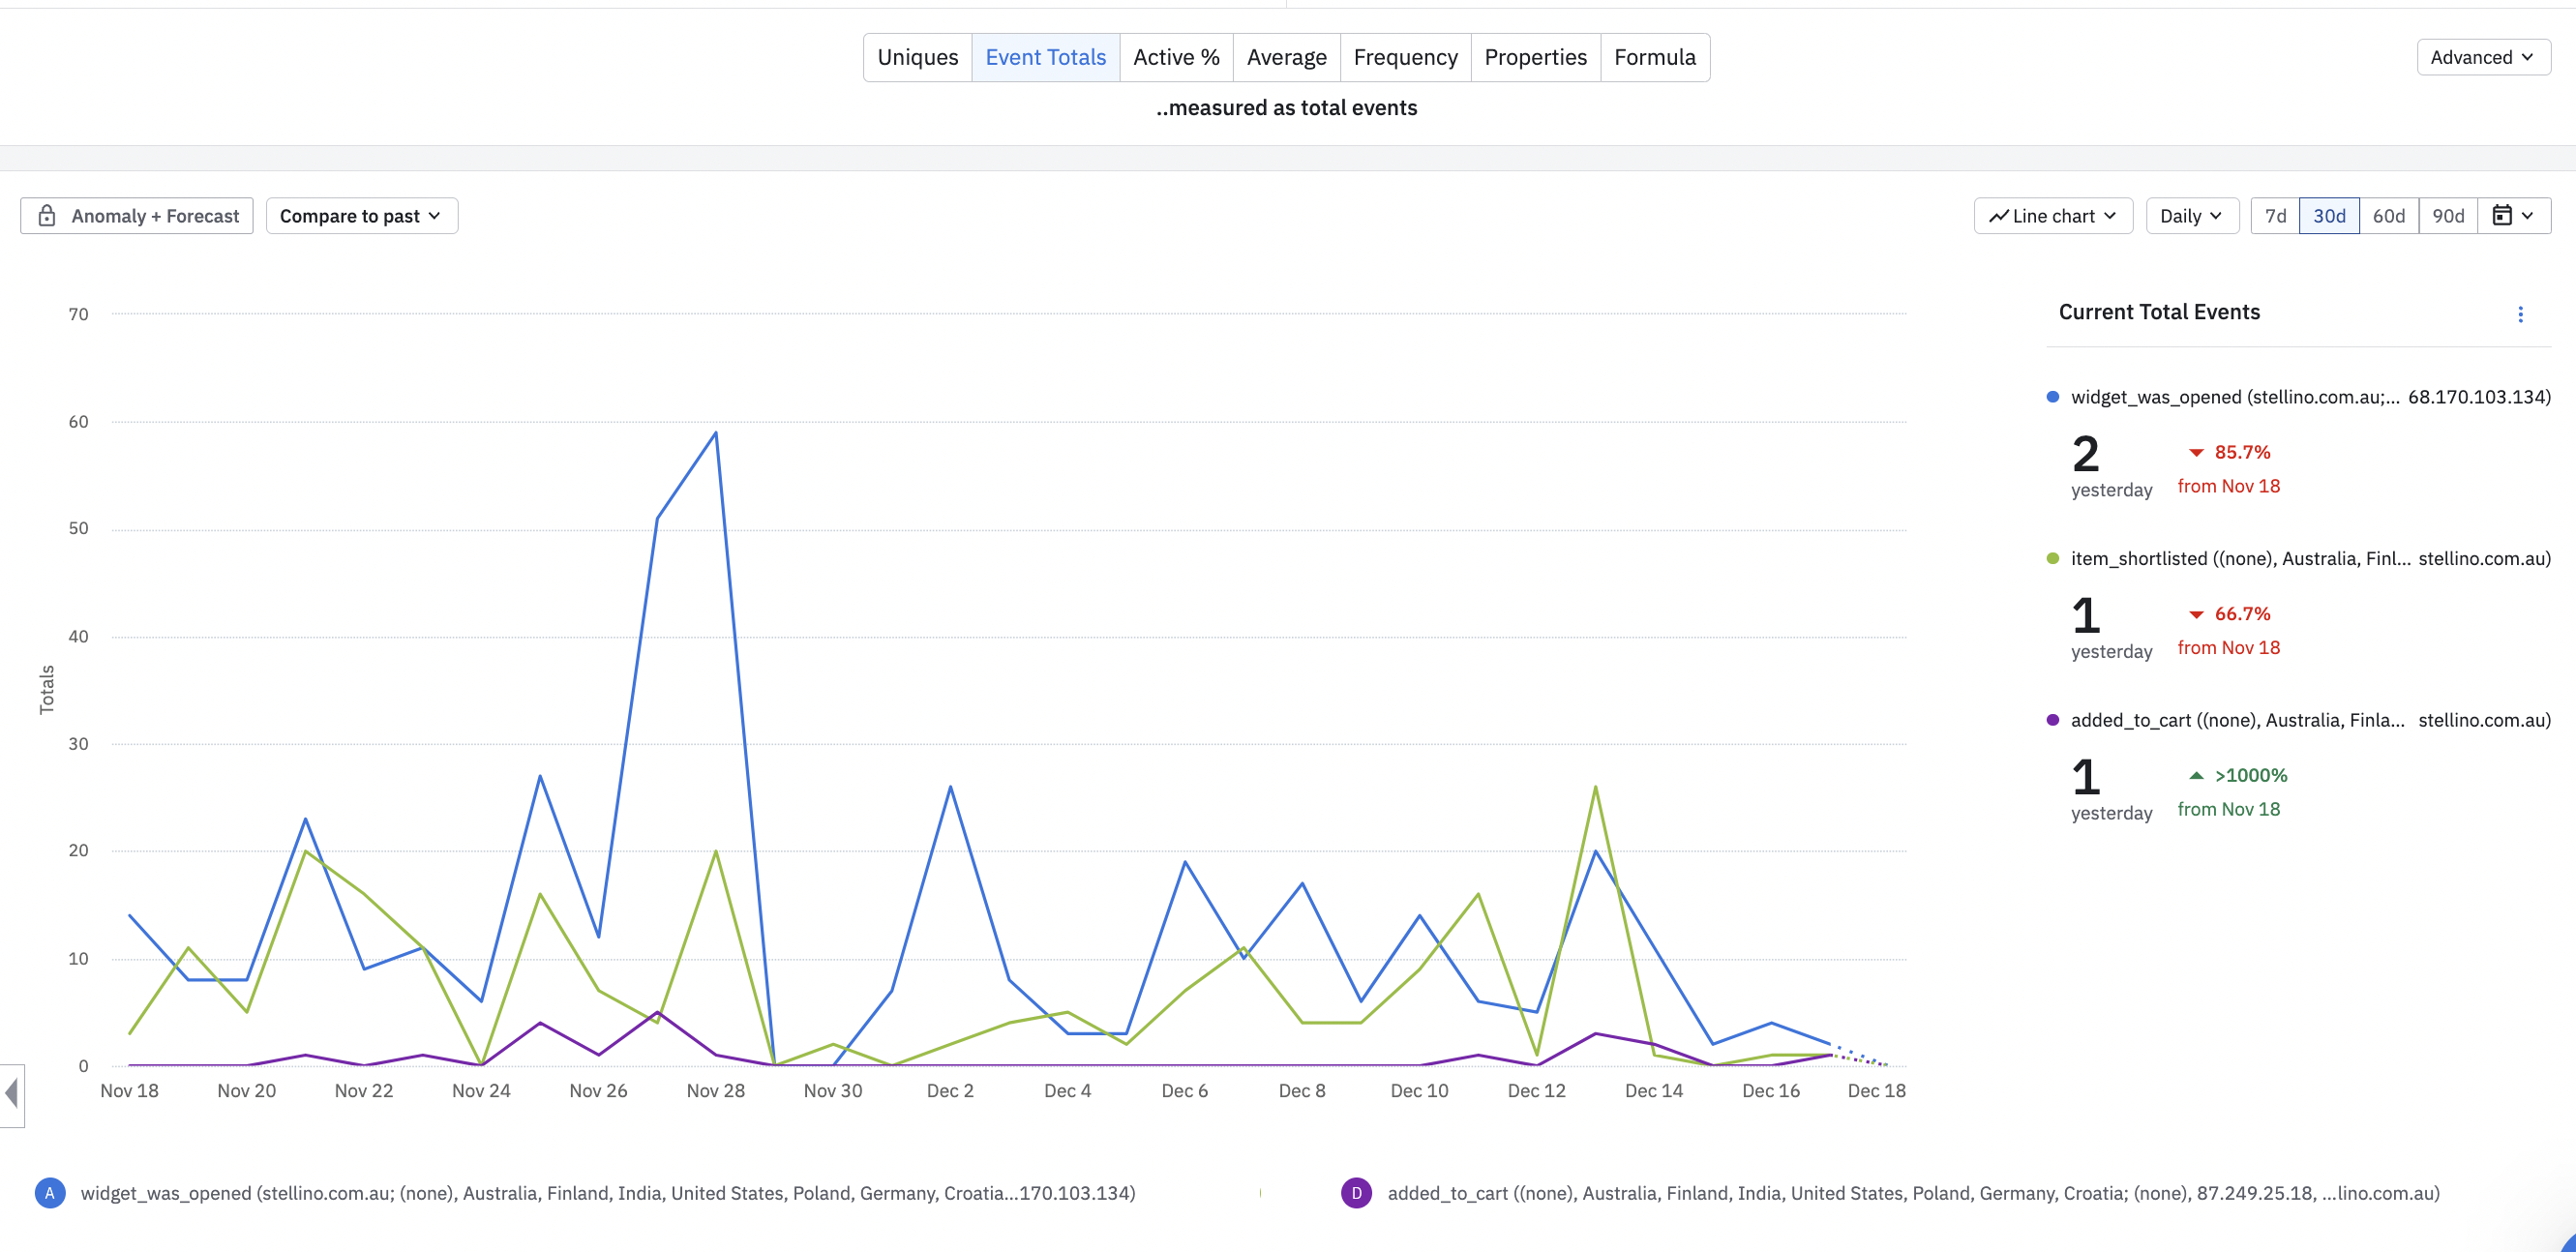Image resolution: width=2576 pixels, height=1252 pixels.
Task: Click the green dot beside item_shortlisted summary
Action: (x=2052, y=558)
